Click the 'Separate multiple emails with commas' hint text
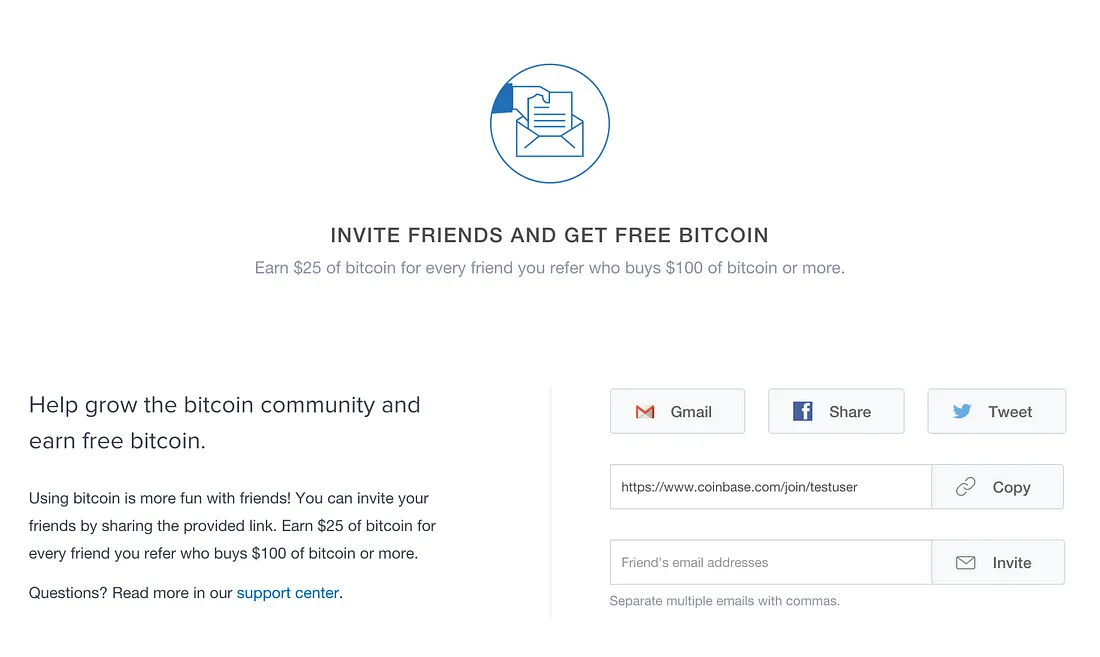This screenshot has height=657, width=1100. (723, 601)
